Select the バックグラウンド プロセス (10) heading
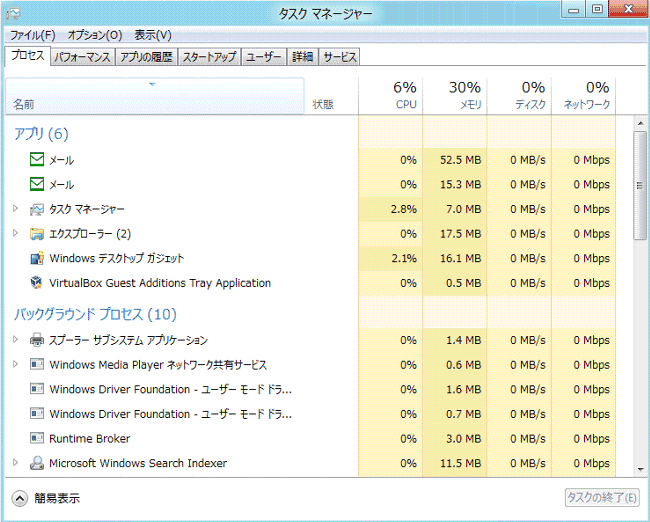Image resolution: width=650 pixels, height=522 pixels. 95,314
